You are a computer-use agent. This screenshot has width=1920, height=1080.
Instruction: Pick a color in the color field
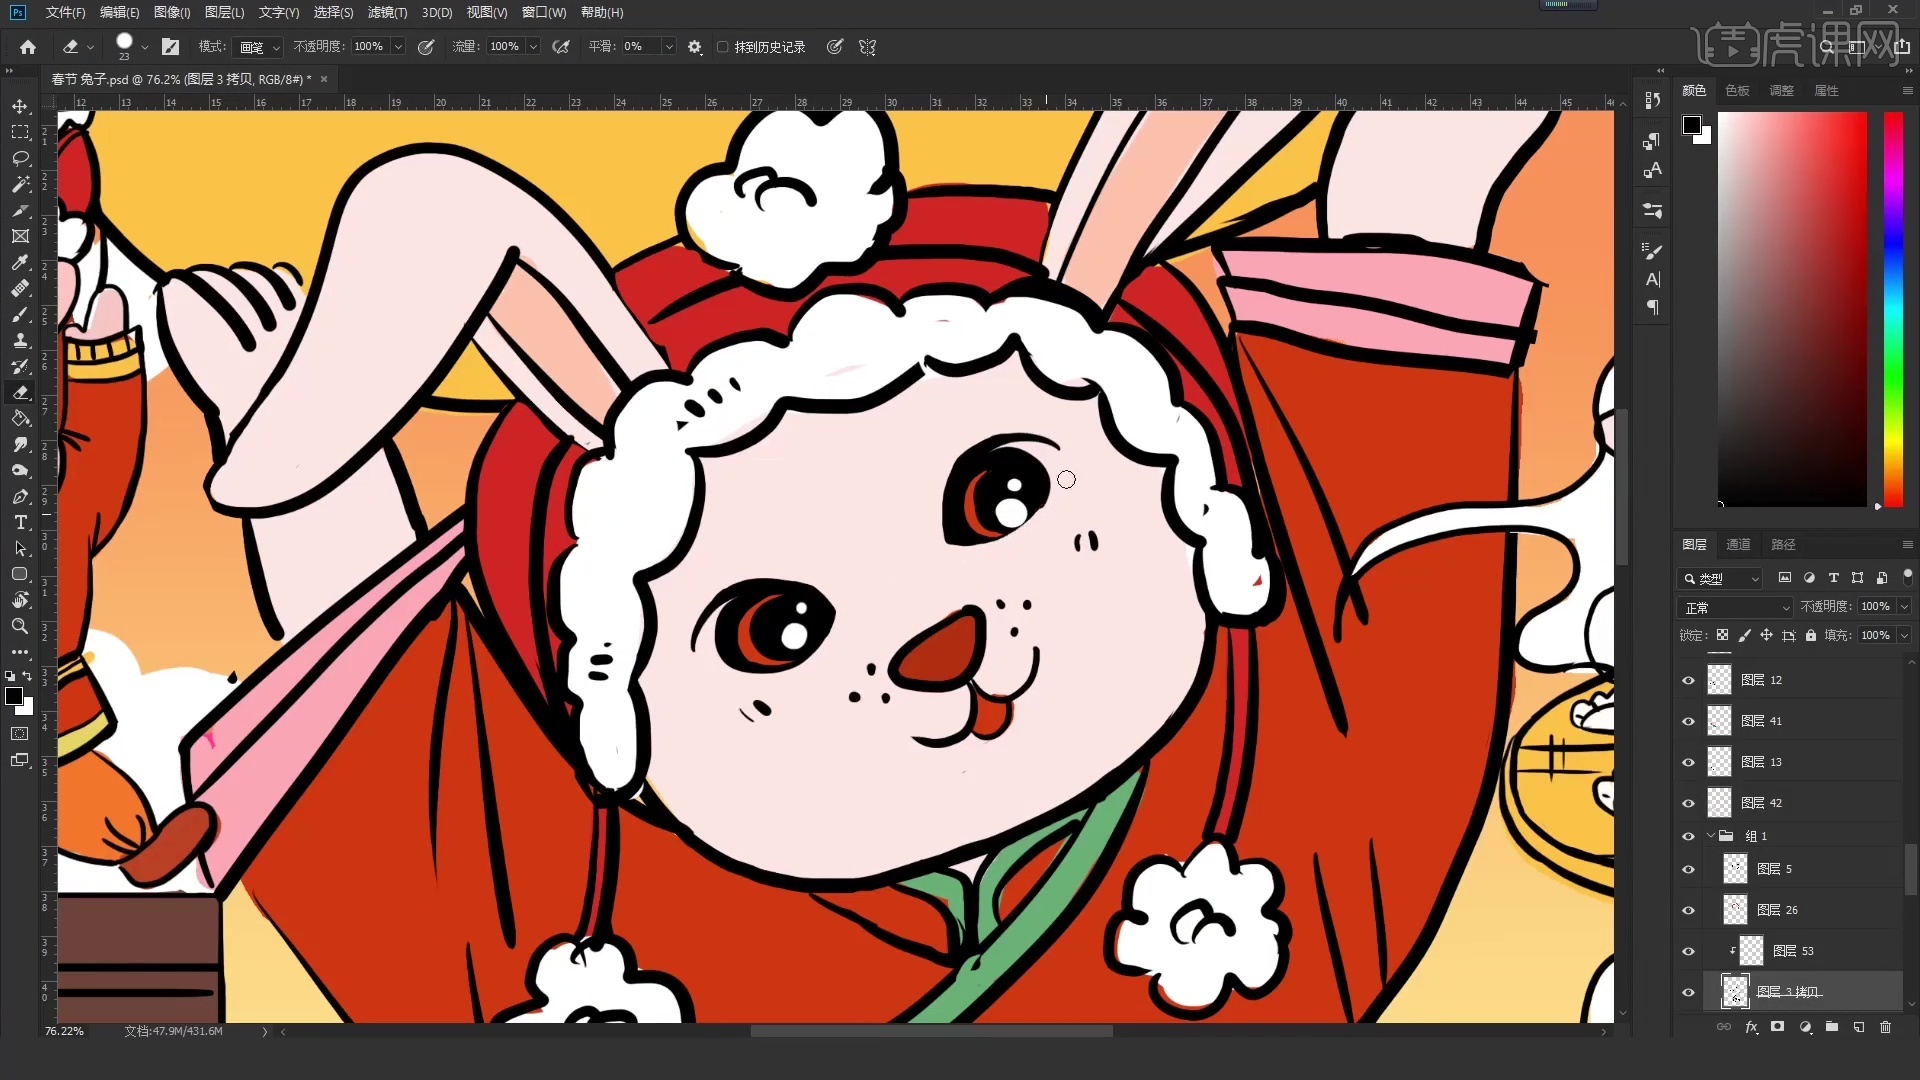[1792, 308]
